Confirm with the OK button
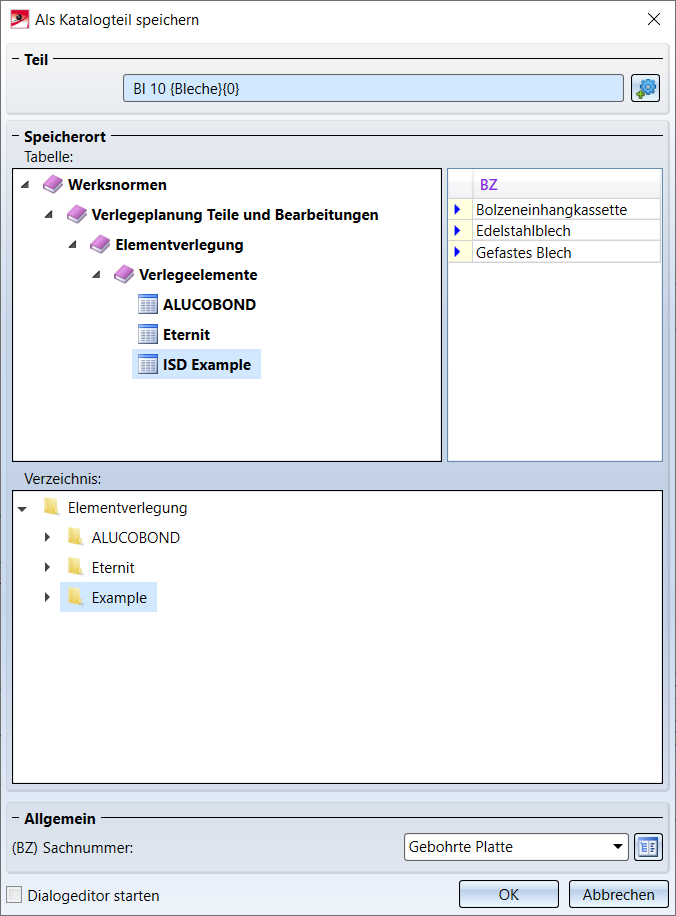Viewport: 676px width, 916px height. [x=509, y=895]
